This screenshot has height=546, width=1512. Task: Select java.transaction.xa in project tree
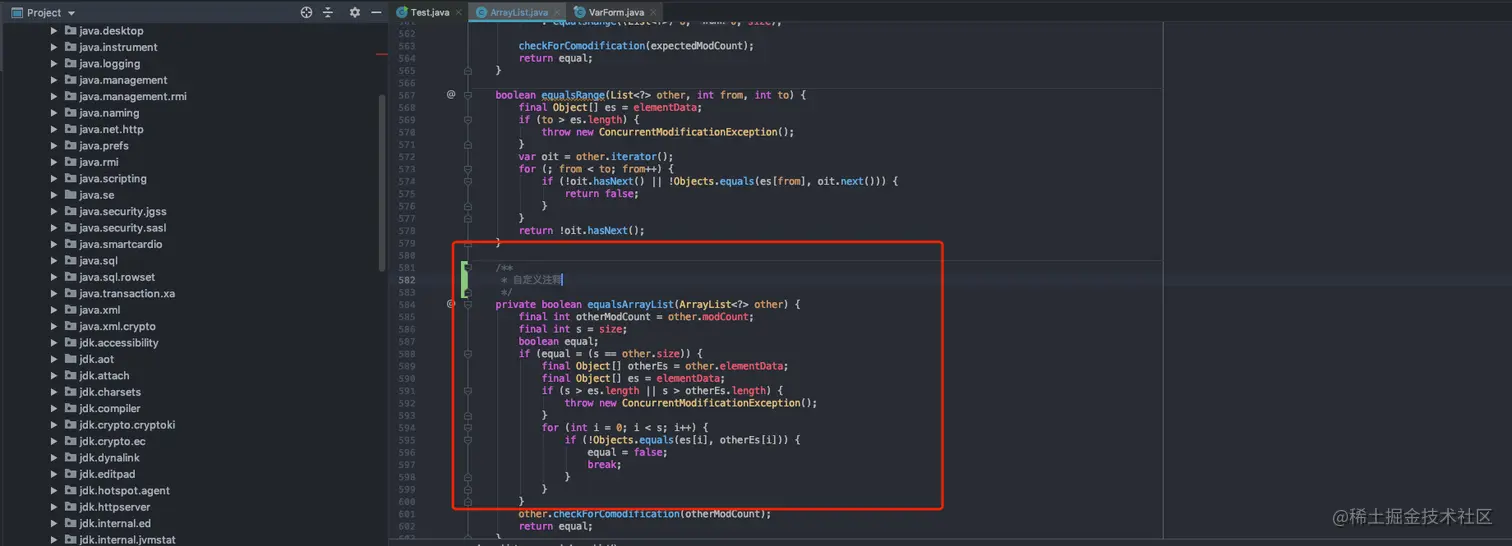click(x=127, y=294)
